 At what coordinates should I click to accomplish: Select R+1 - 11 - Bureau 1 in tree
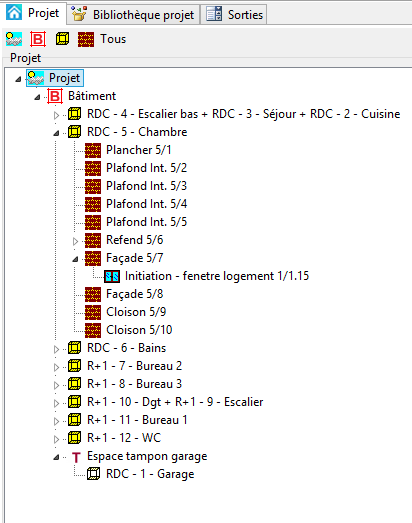point(137,420)
